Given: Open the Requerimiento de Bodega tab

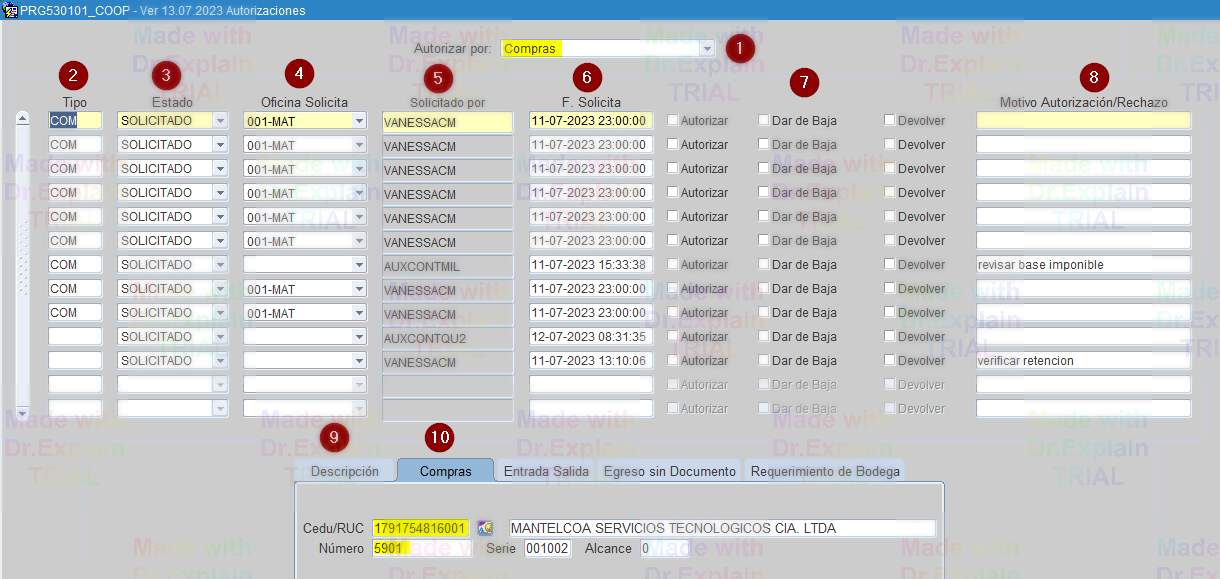Looking at the screenshot, I should pos(824,471).
